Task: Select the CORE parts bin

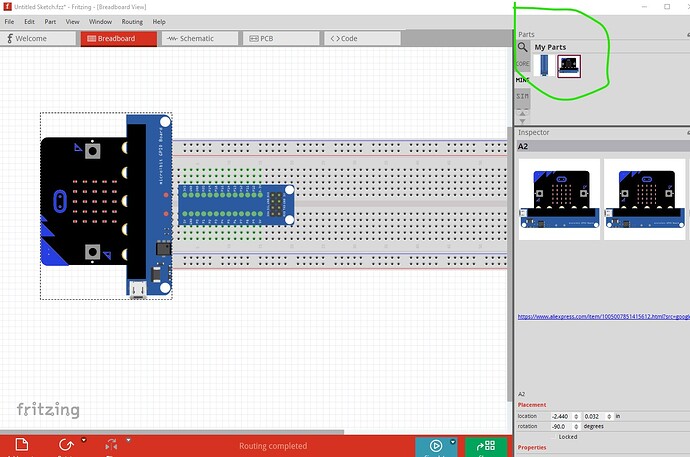Action: click(522, 64)
